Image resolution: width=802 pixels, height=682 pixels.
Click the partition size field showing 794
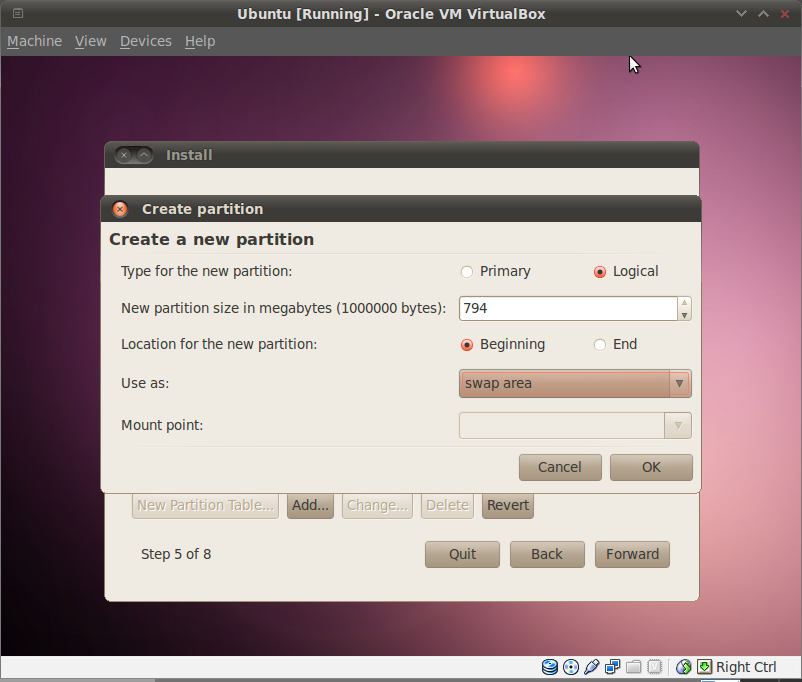pyautogui.click(x=568, y=309)
